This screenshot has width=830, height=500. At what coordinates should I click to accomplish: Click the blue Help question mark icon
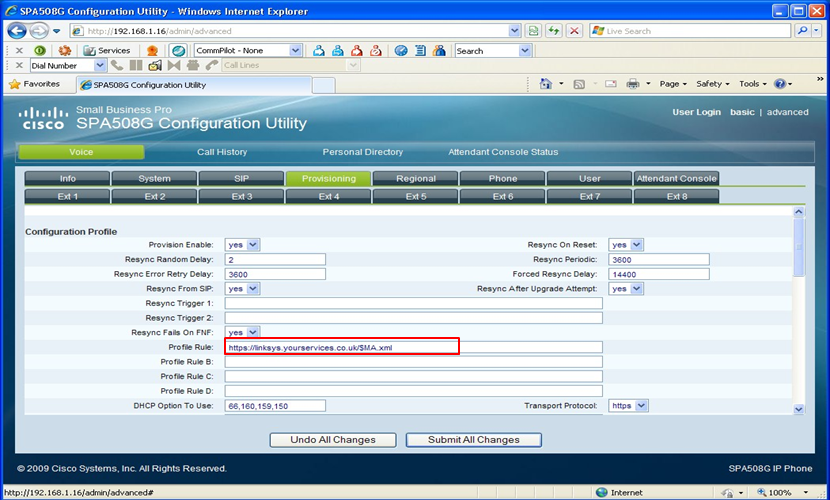(780, 84)
